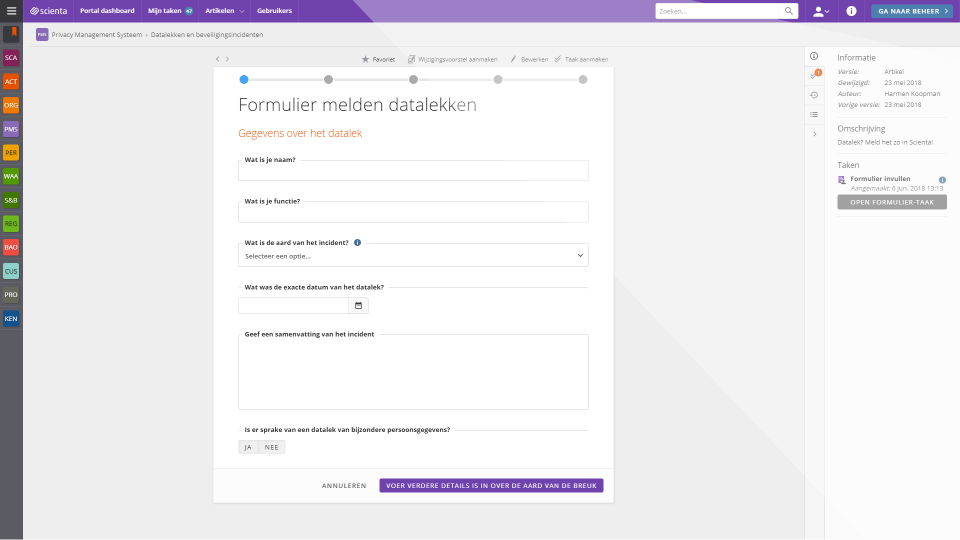Viewport: 960px width, 540px height.
Task: Open the KEN module tile
Action: coord(11,318)
